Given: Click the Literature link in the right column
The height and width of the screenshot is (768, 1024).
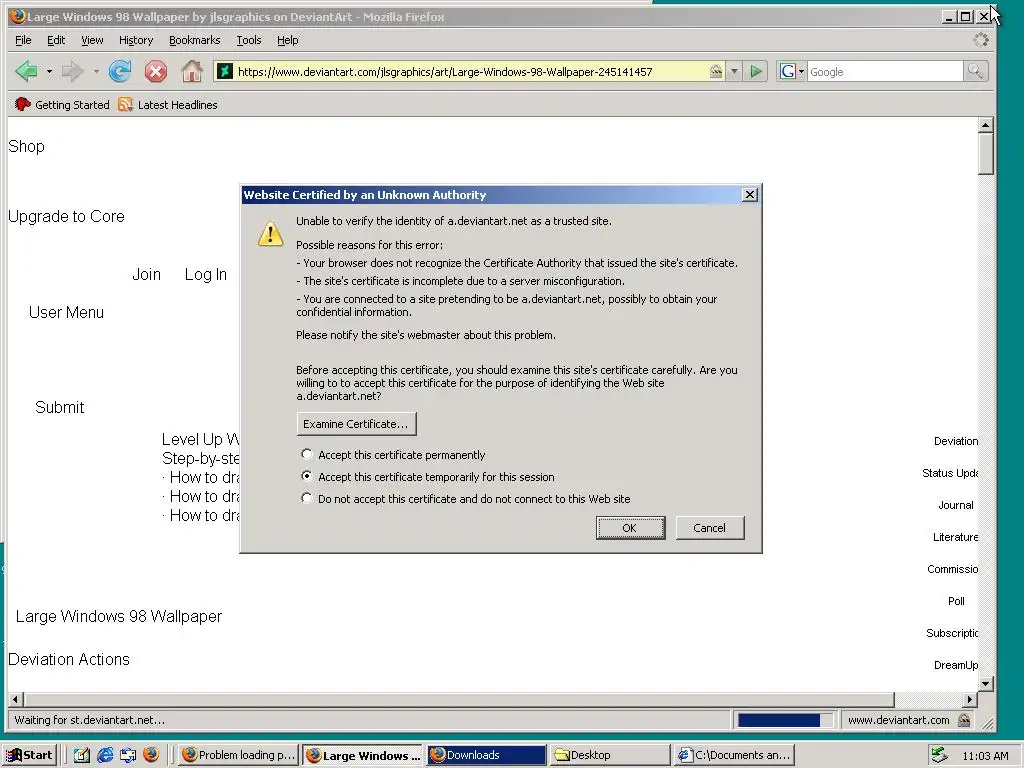Looking at the screenshot, I should (x=955, y=537).
